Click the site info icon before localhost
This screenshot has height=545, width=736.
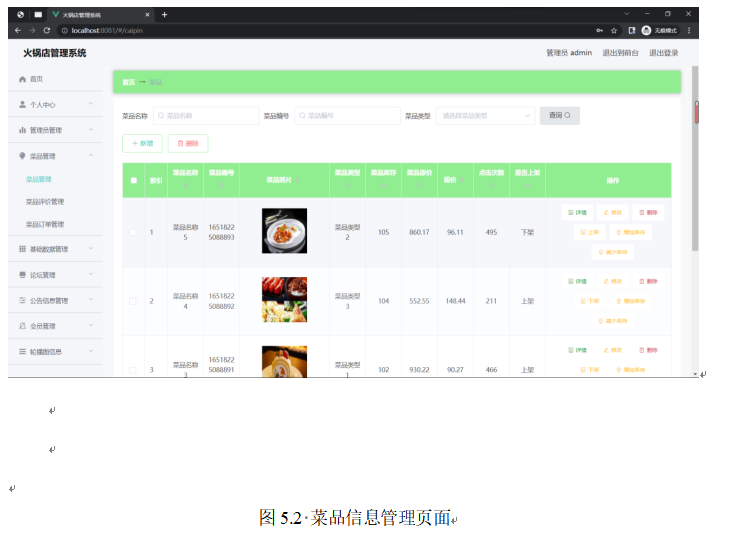65,31
